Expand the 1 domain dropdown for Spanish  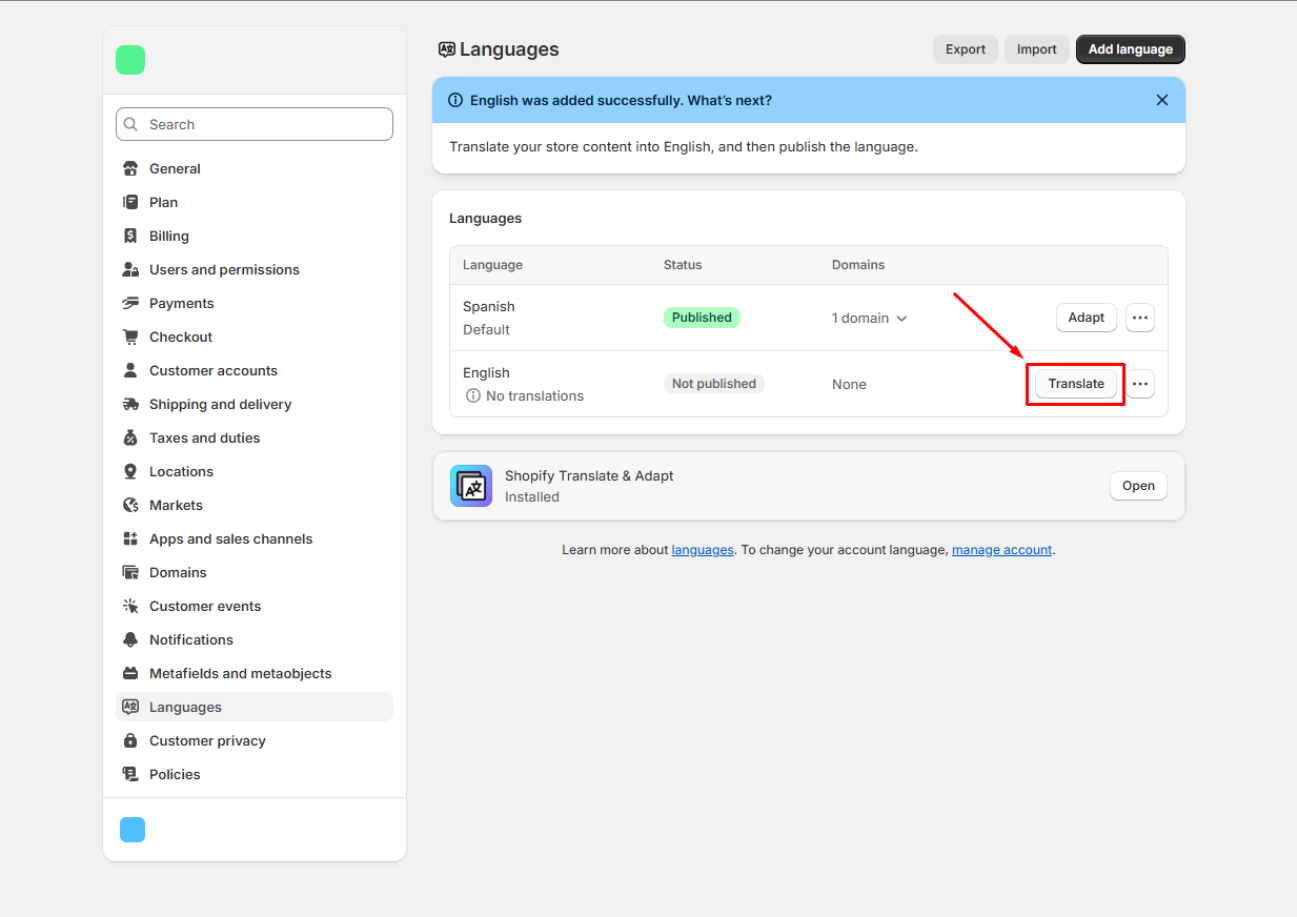click(x=869, y=318)
